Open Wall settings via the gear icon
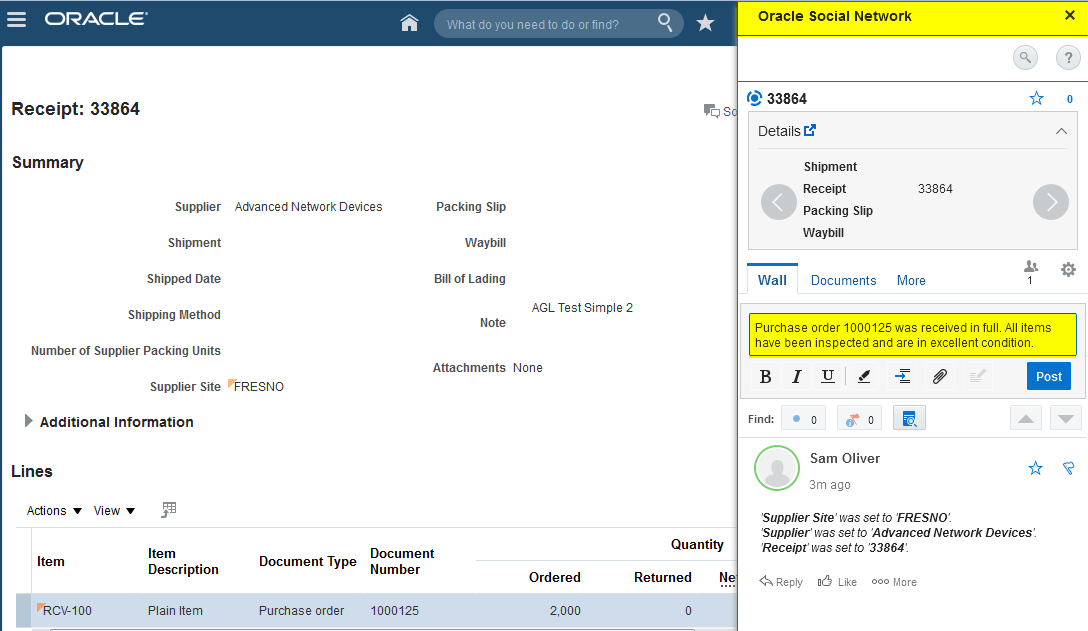Screen dimensions: 1088x631 coord(1068,269)
